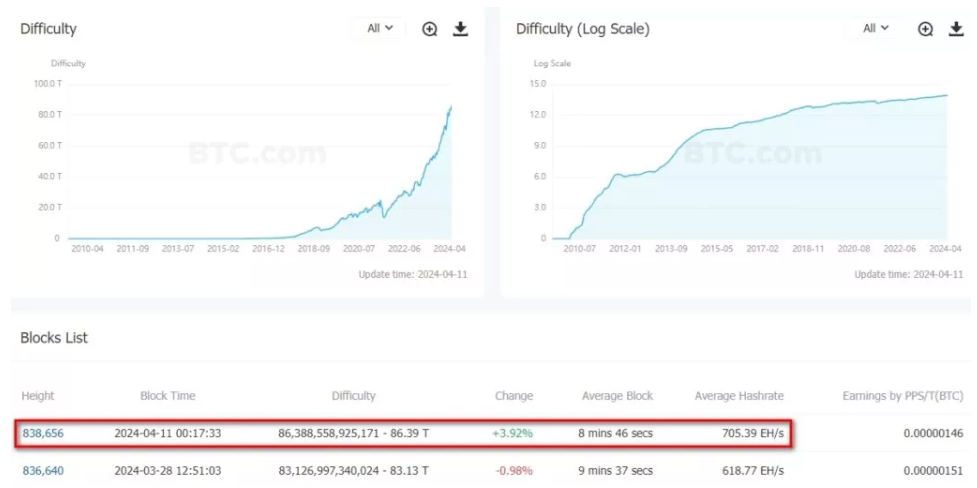Select the 705.39 EH/s hashrate value

747,434
